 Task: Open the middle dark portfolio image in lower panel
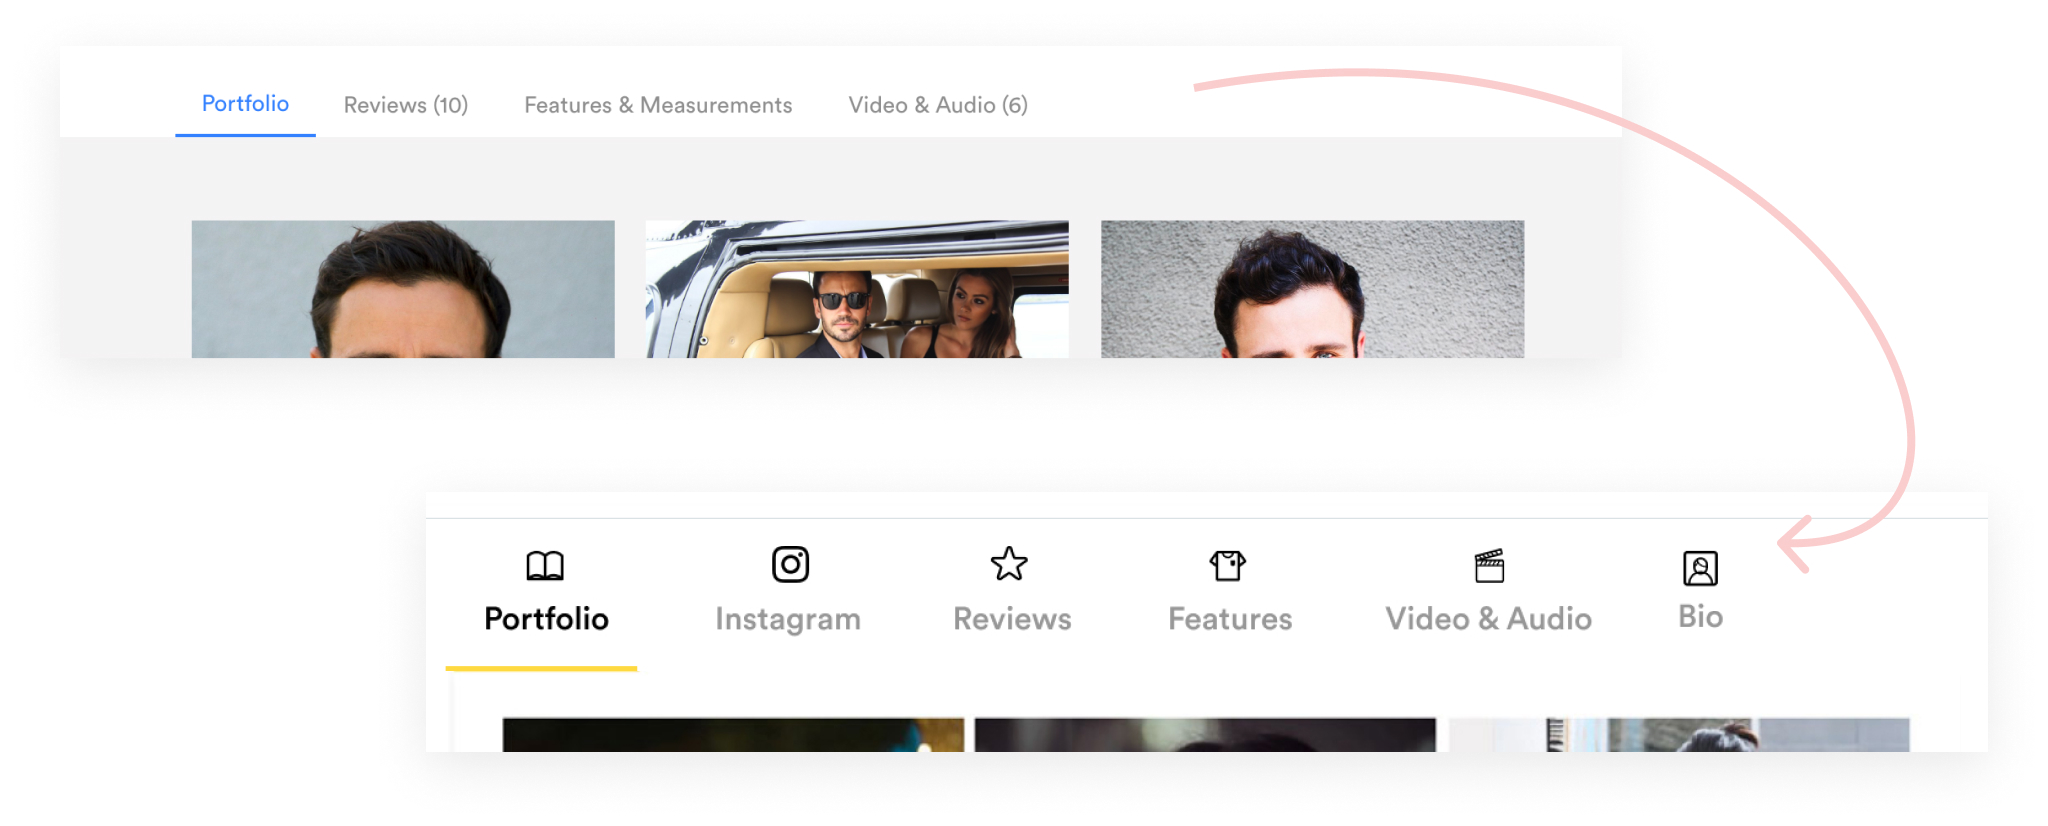pyautogui.click(x=1205, y=734)
